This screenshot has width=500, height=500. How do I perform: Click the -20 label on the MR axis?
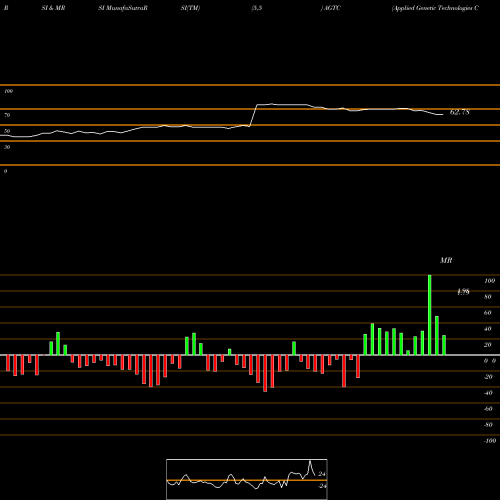click(488, 377)
